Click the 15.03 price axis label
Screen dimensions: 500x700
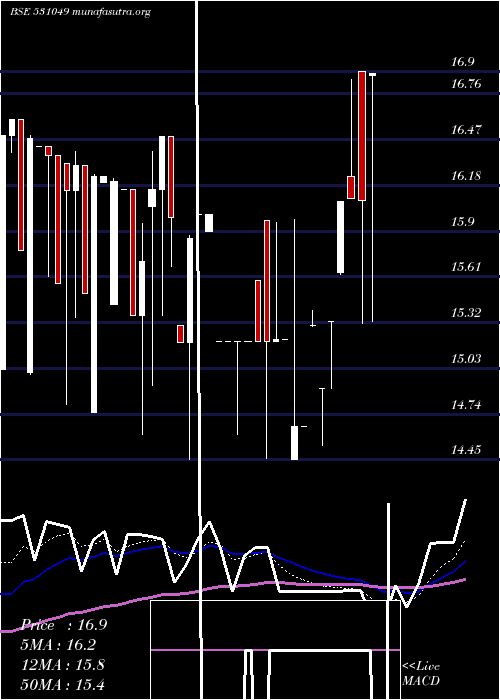pyautogui.click(x=466, y=359)
